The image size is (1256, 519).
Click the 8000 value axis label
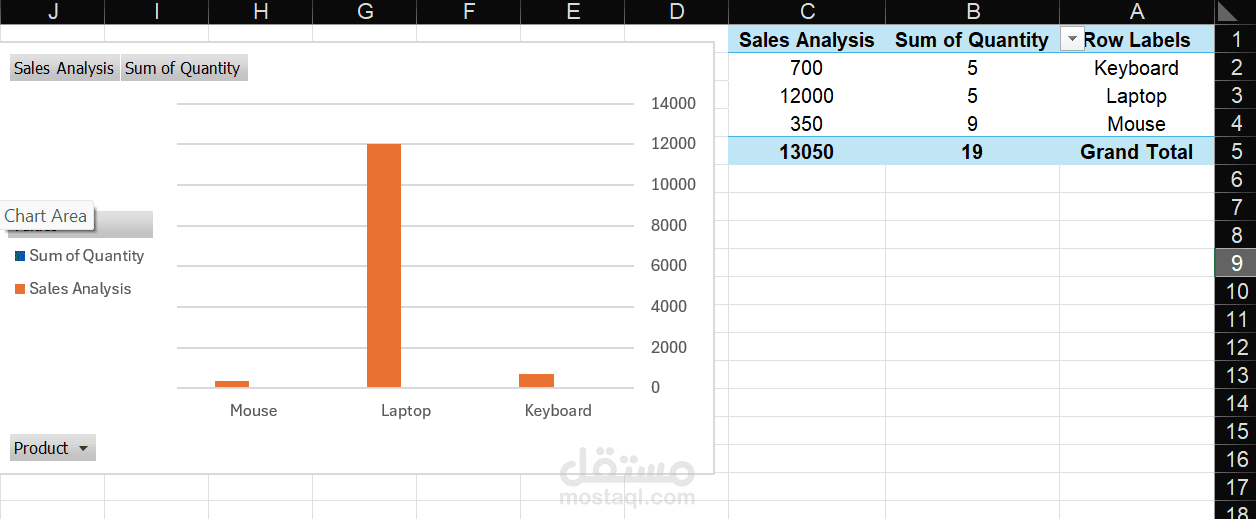(669, 225)
